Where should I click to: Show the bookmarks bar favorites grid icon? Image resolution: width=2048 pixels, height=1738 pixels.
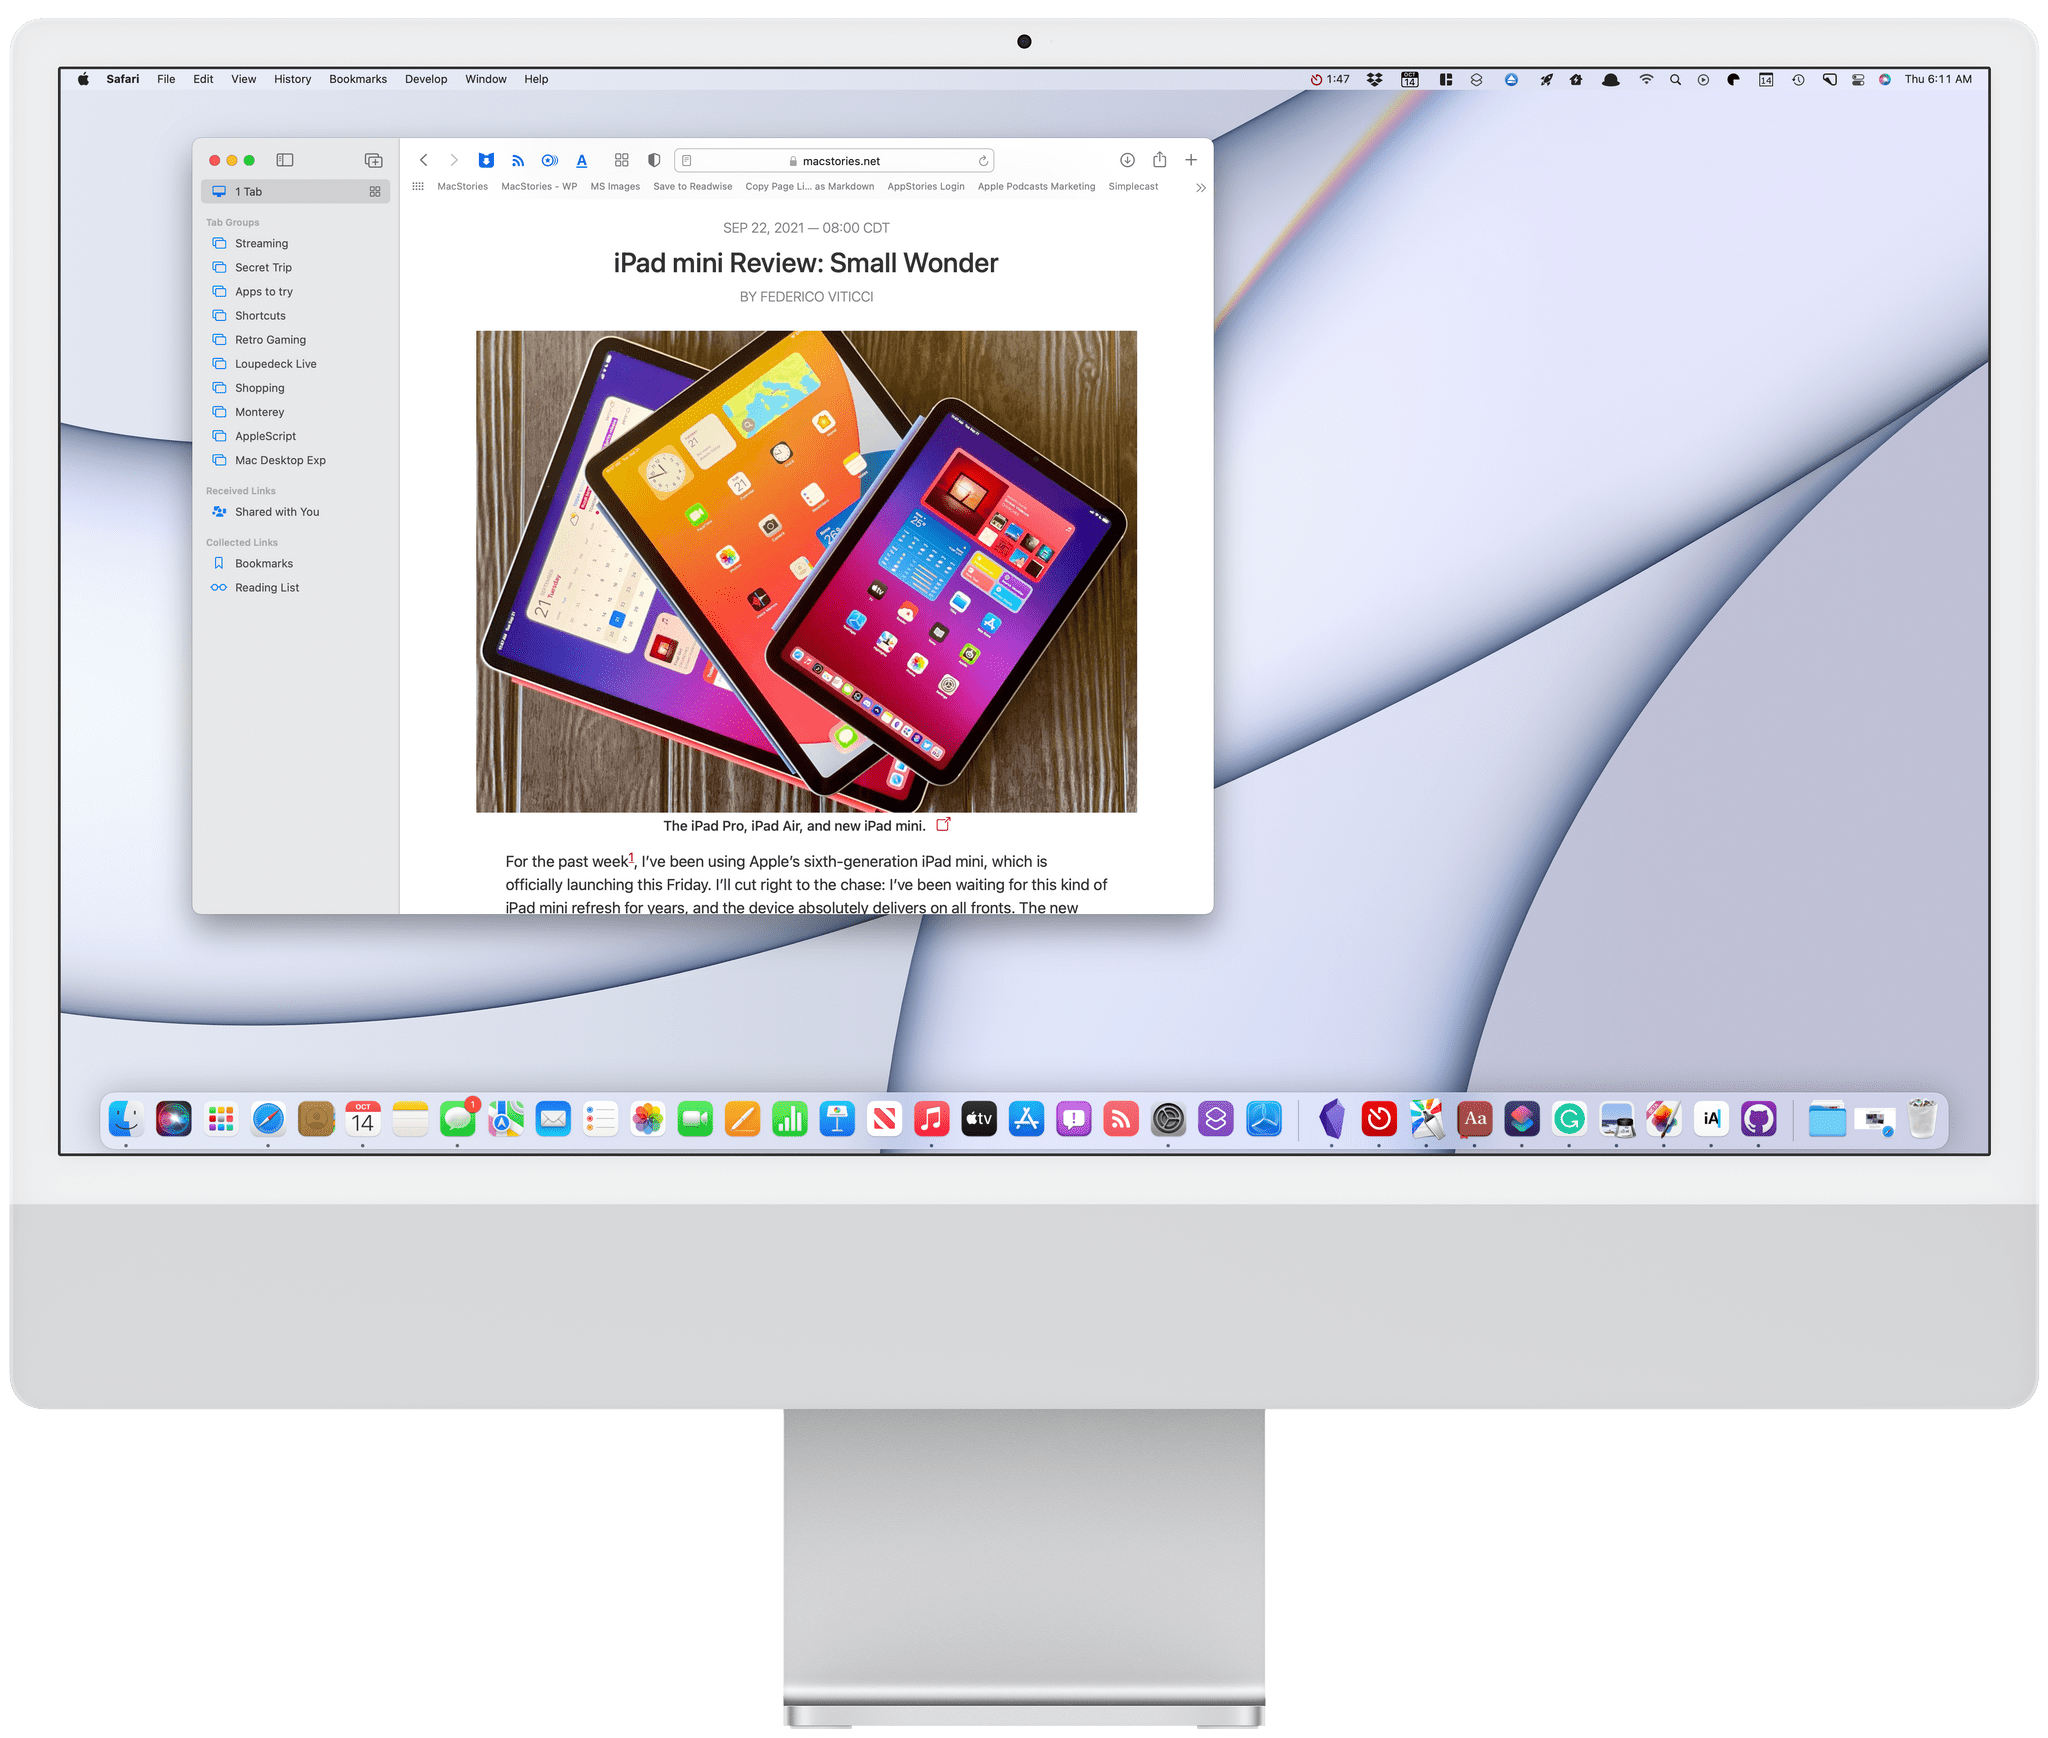click(418, 187)
